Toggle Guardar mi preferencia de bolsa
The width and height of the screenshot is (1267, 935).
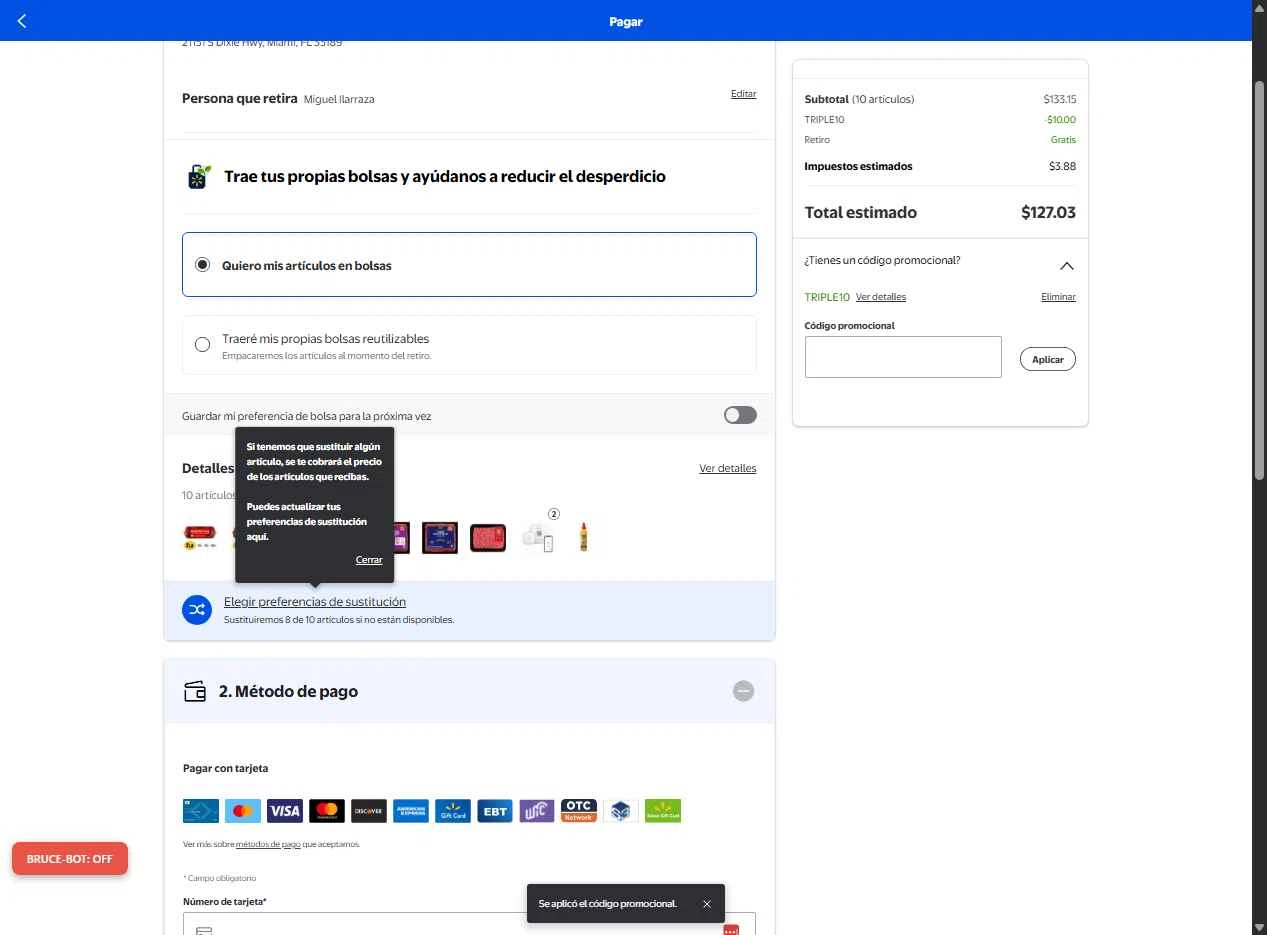click(x=740, y=415)
